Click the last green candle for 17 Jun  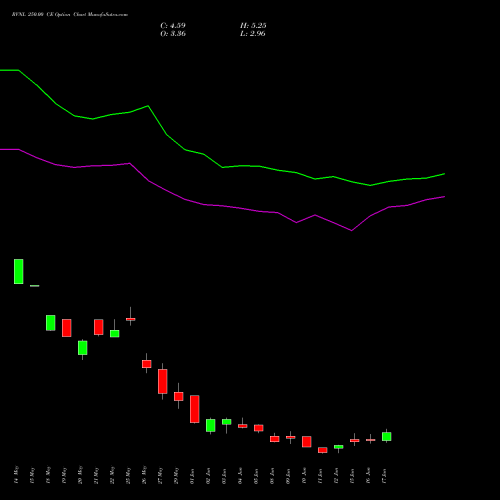(387, 436)
